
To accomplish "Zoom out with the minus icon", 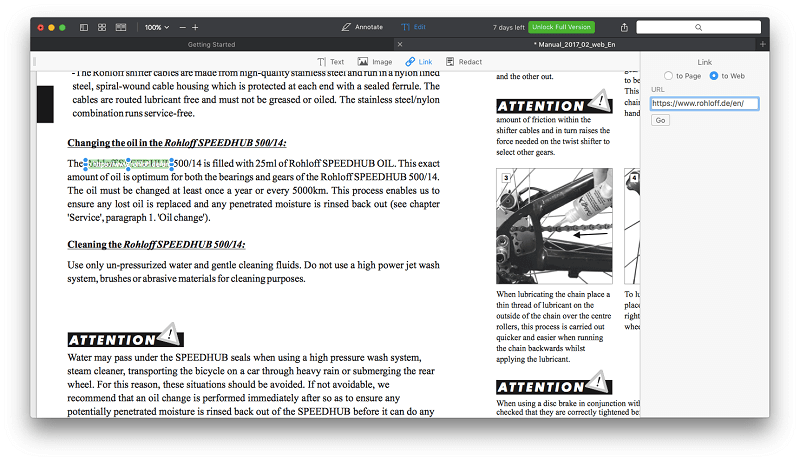I will pyautogui.click(x=183, y=28).
